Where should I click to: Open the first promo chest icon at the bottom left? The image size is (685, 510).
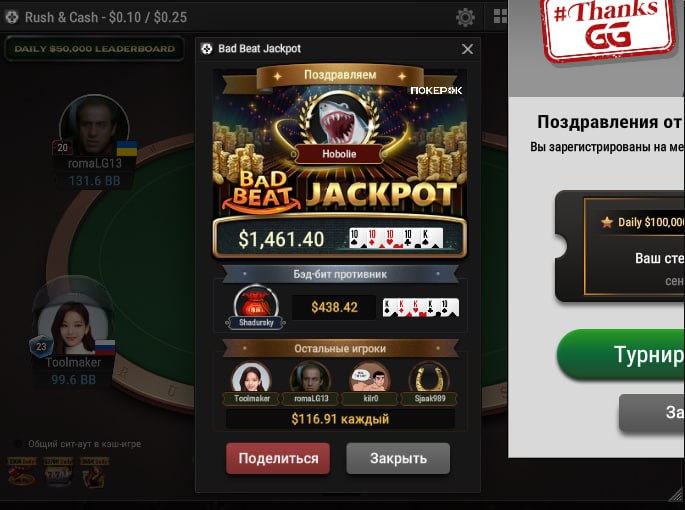click(22, 473)
